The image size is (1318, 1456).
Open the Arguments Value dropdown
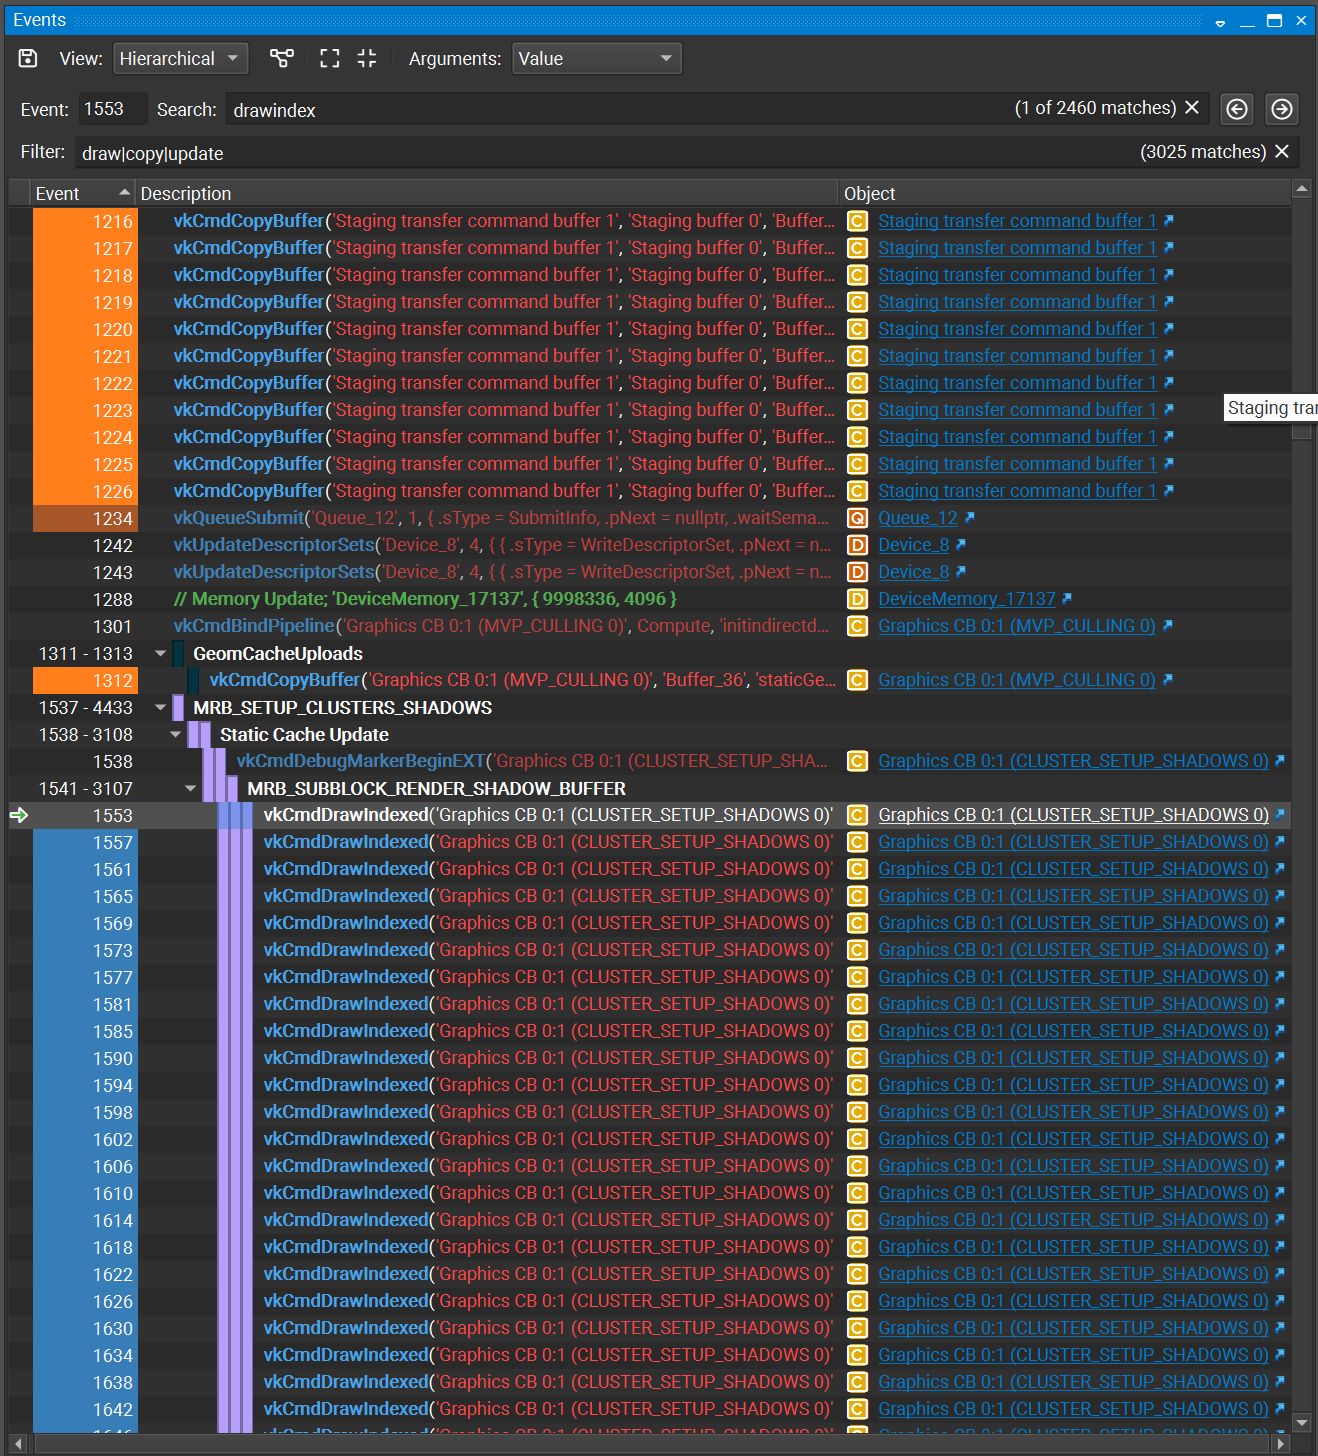[596, 58]
